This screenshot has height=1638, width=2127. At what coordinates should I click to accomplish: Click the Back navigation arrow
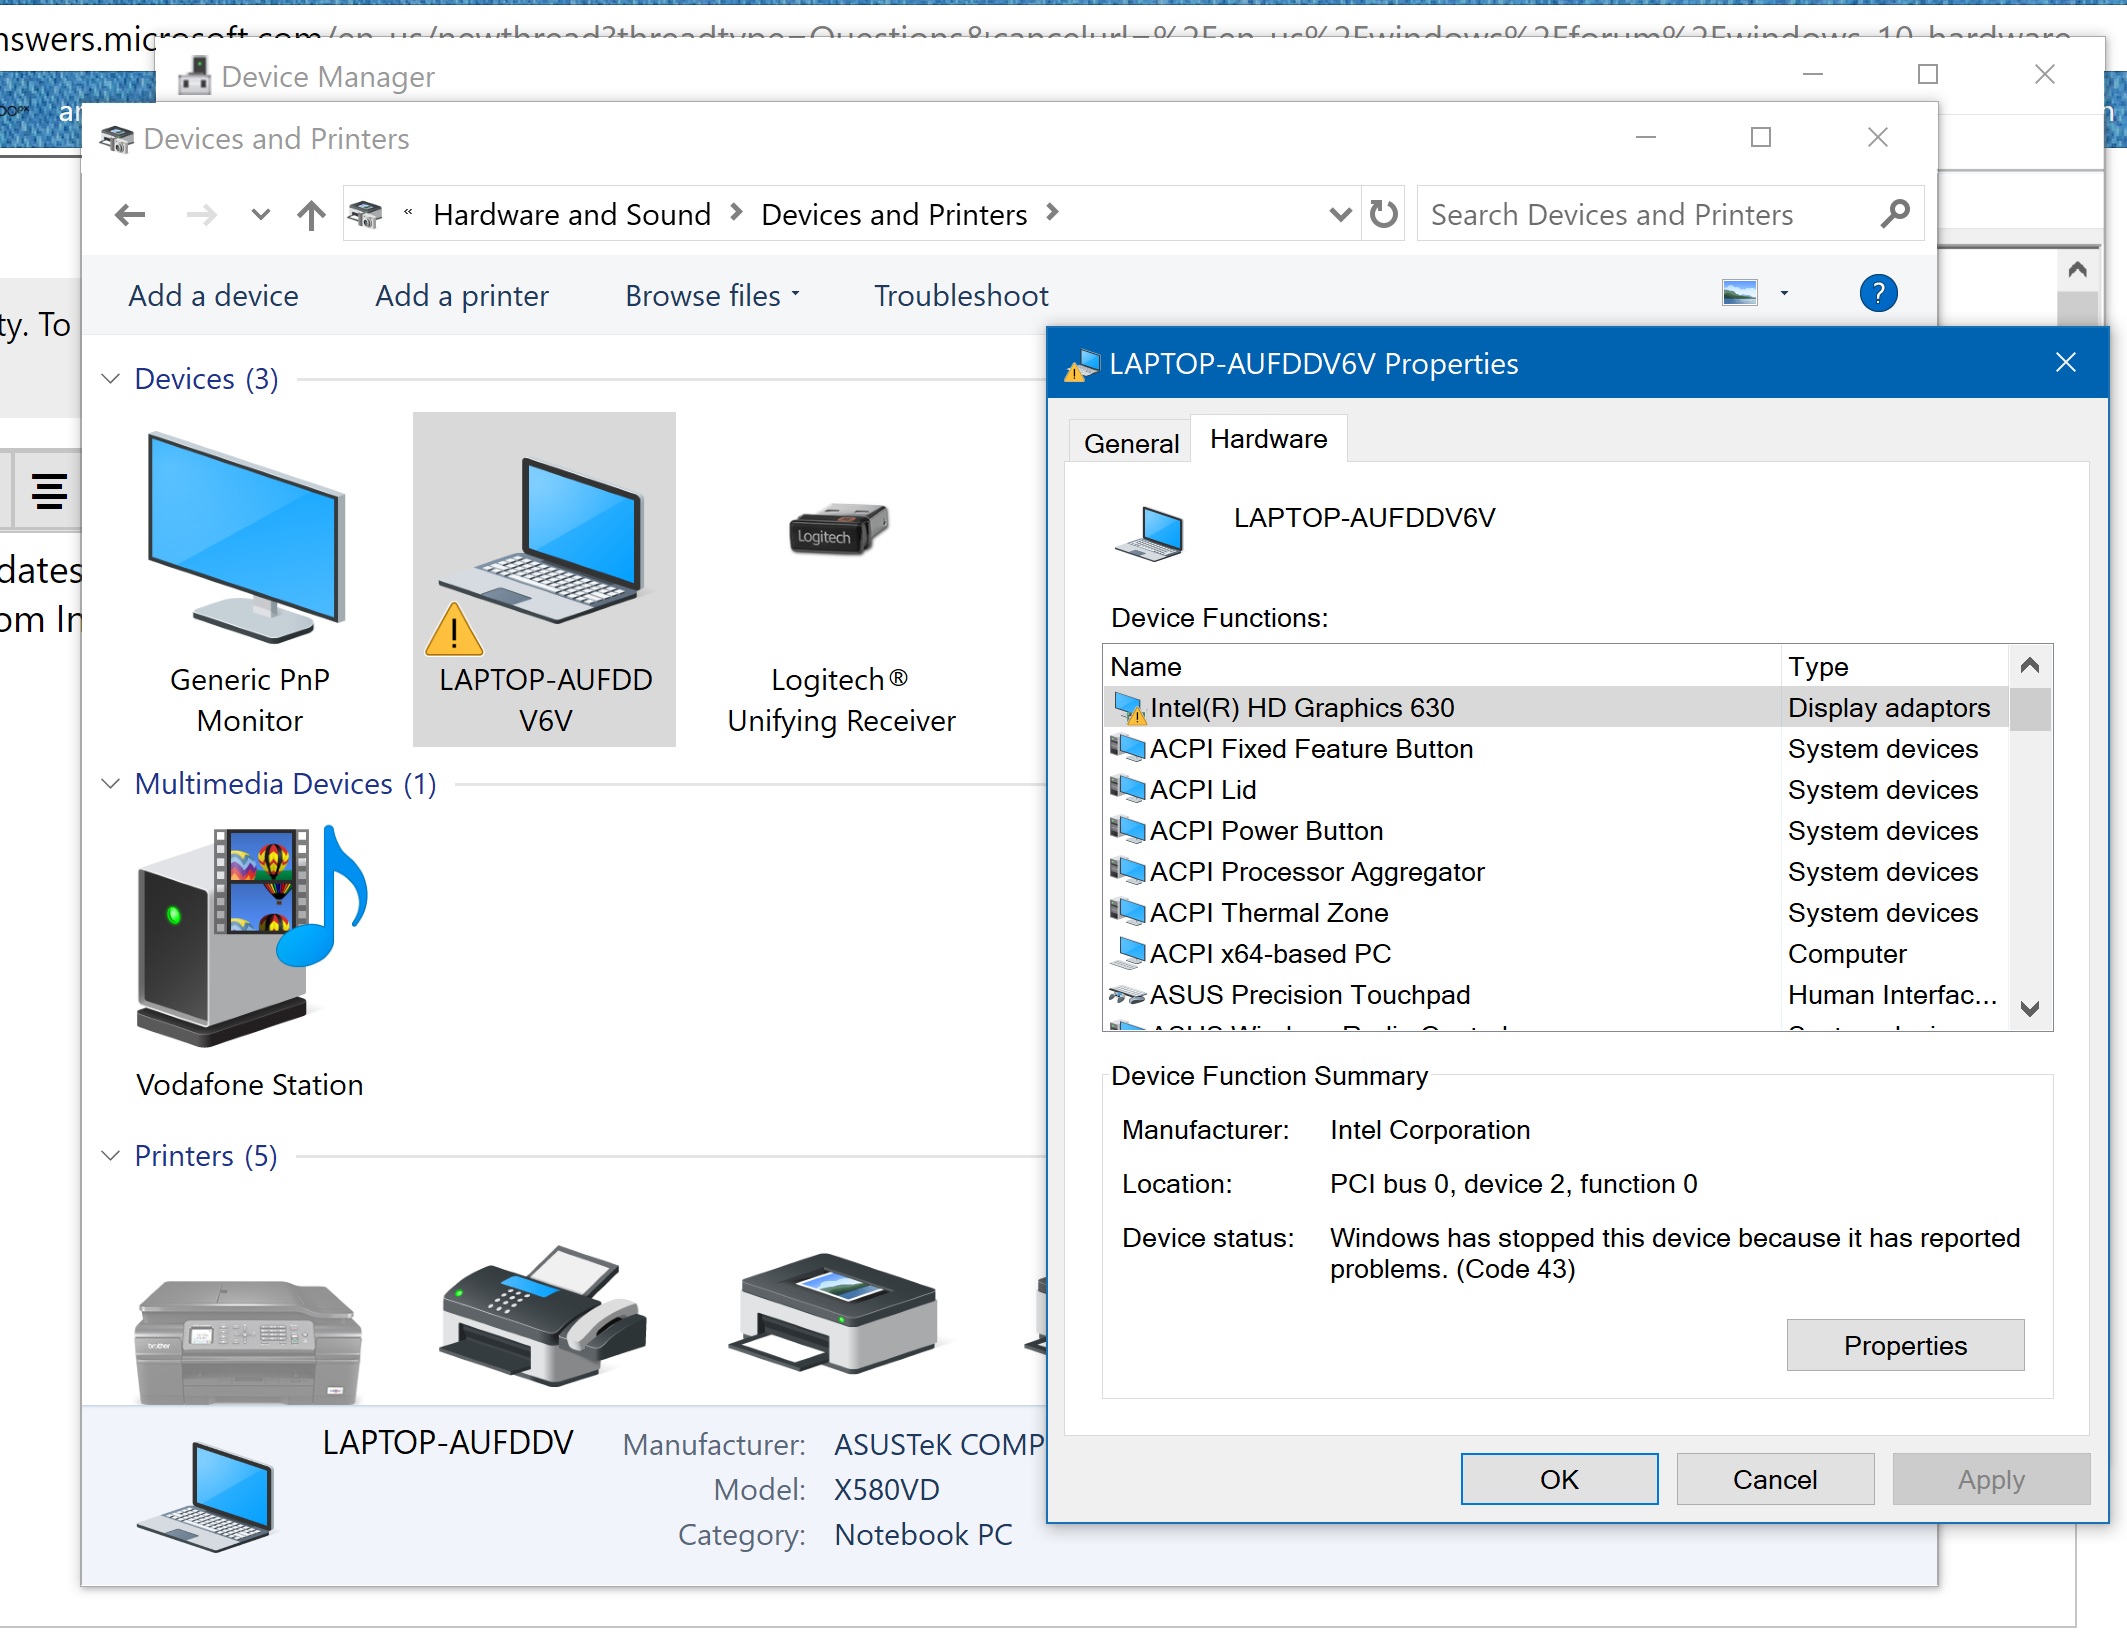[x=130, y=214]
